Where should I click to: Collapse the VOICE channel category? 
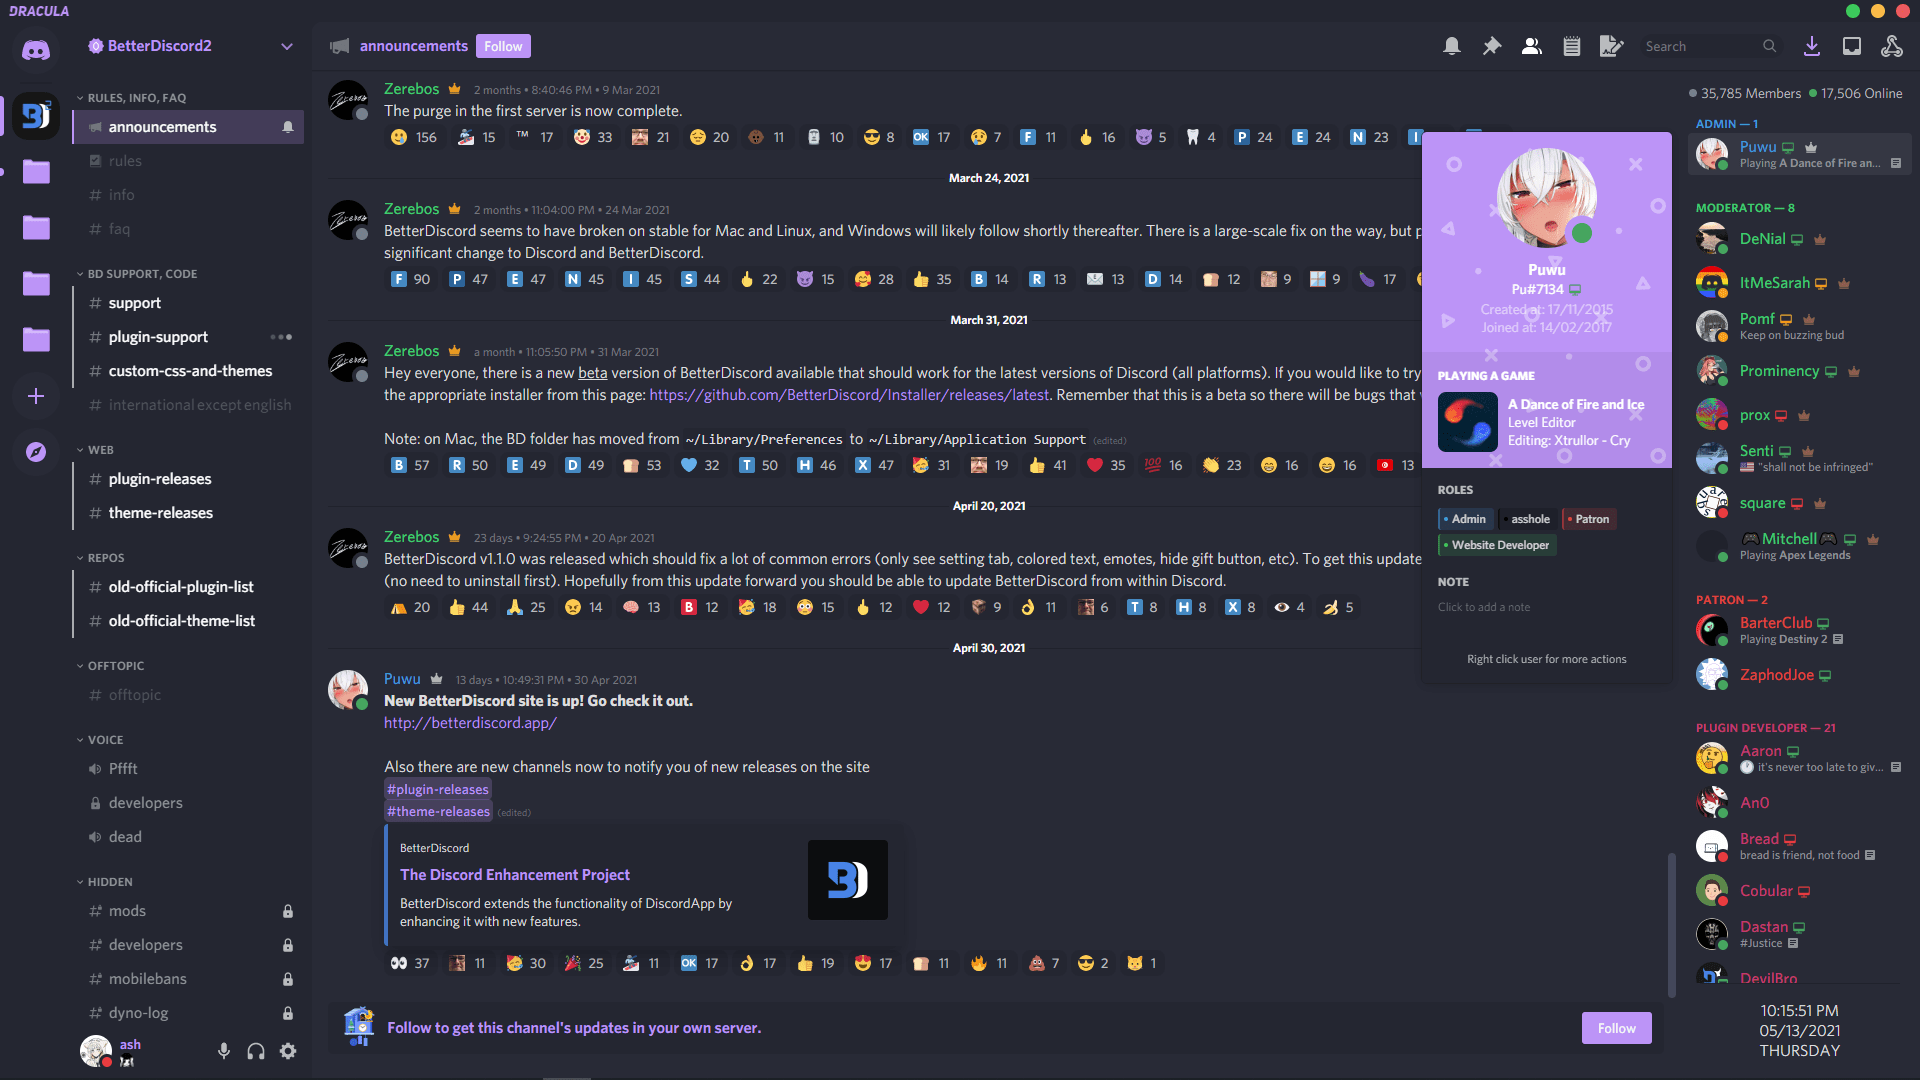(104, 740)
